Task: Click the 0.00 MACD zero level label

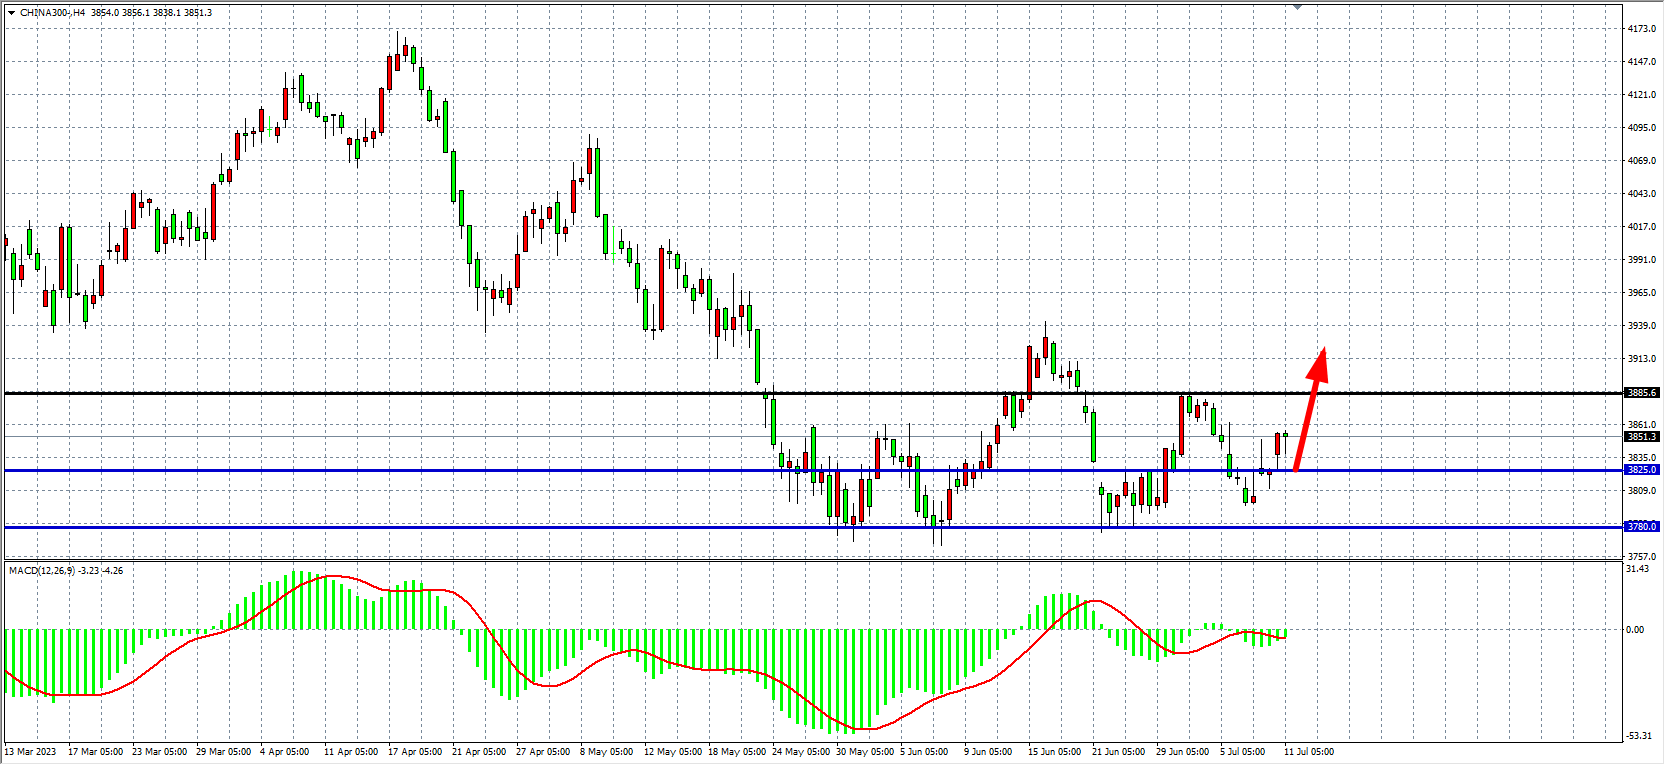Action: coord(1634,630)
